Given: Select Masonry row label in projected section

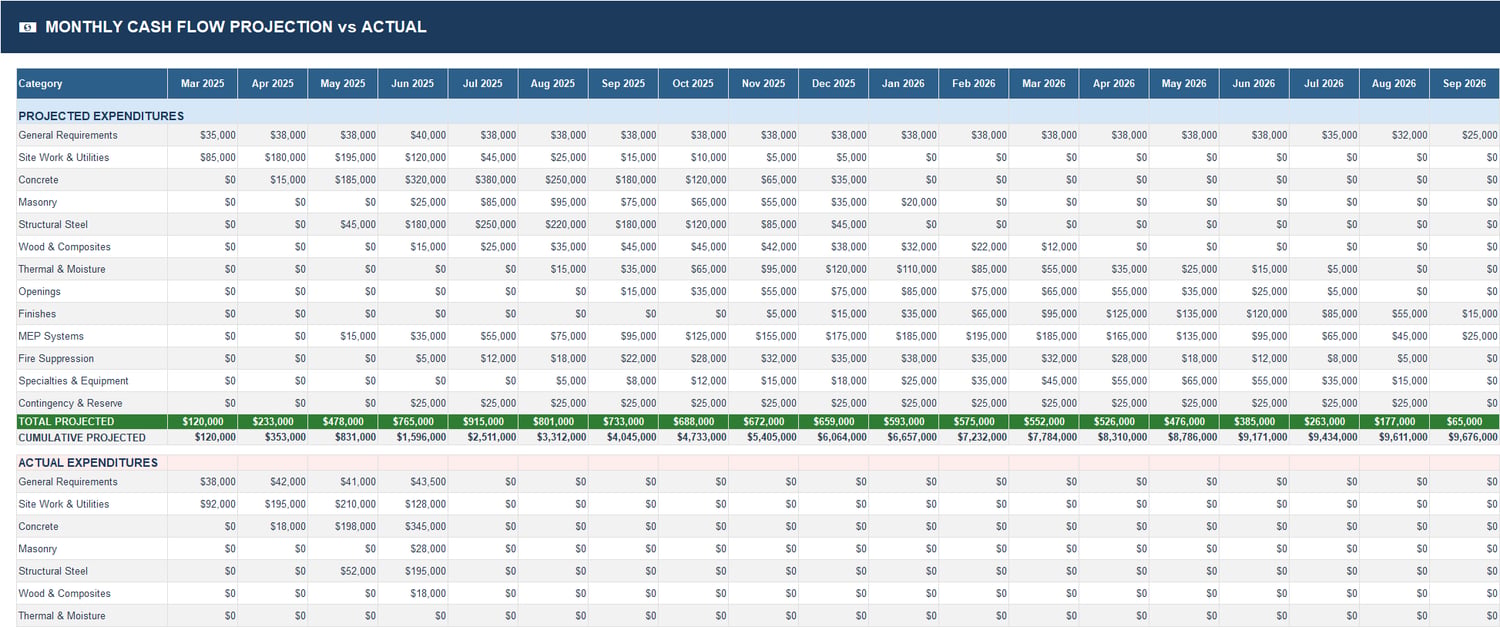Looking at the screenshot, I should pos(37,202).
